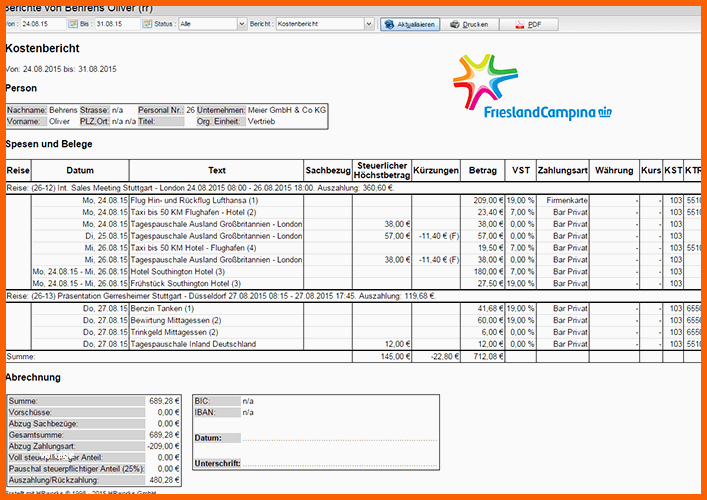Click the 209,00 € amount cell
Image resolution: width=707 pixels, height=500 pixels.
pyautogui.click(x=482, y=200)
